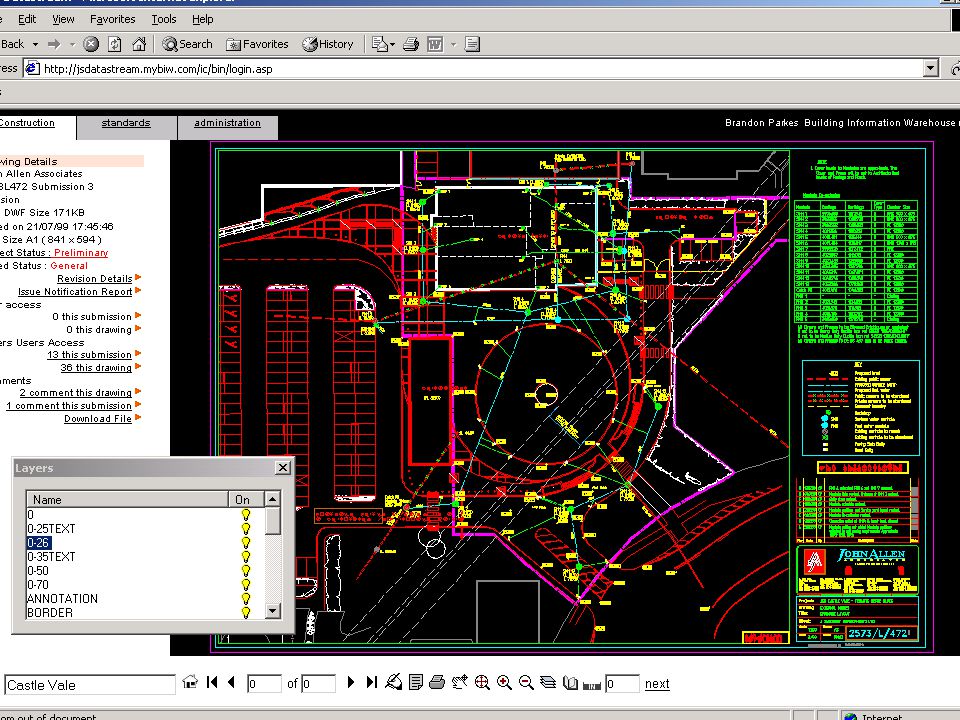The width and height of the screenshot is (960, 720).
Task: Jump to the last page in the viewer
Action: click(x=372, y=682)
